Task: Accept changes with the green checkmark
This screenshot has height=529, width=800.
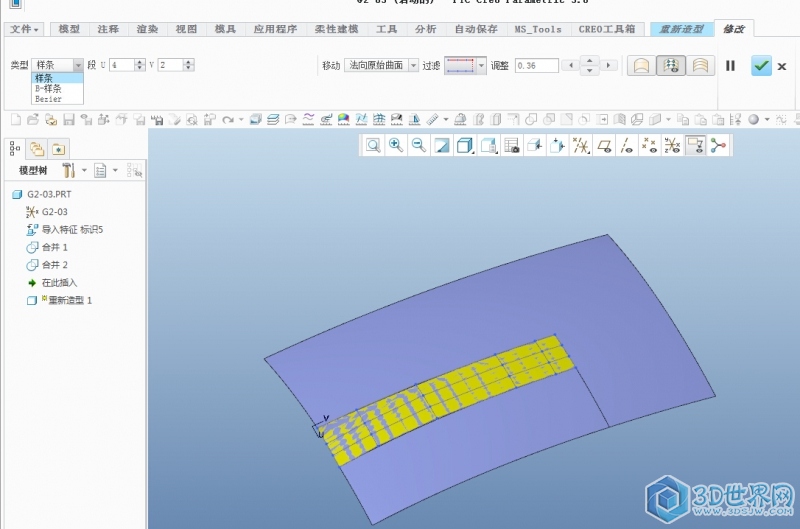Action: 761,66
